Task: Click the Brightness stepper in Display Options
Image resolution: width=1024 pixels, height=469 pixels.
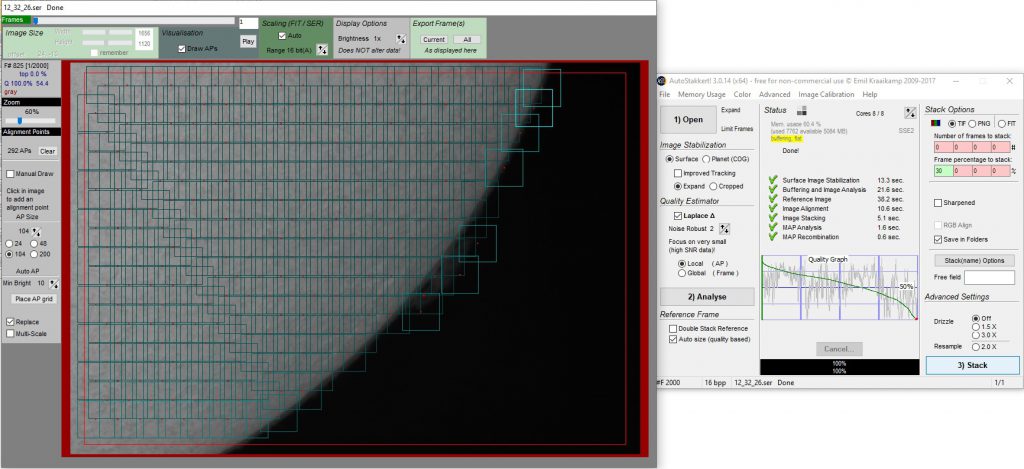Action: (x=400, y=38)
